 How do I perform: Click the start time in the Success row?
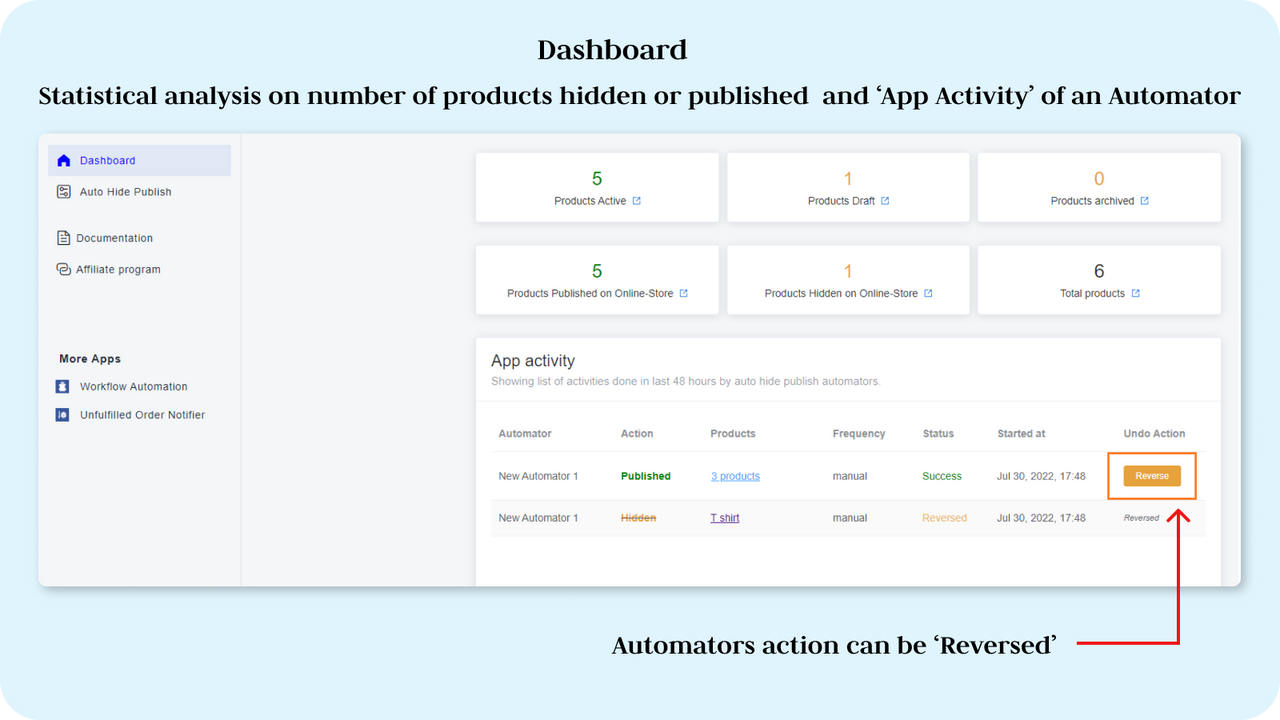point(1041,476)
